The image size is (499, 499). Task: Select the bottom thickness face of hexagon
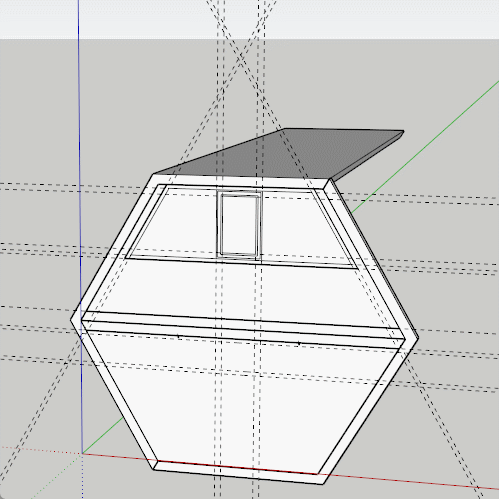(x=239, y=473)
